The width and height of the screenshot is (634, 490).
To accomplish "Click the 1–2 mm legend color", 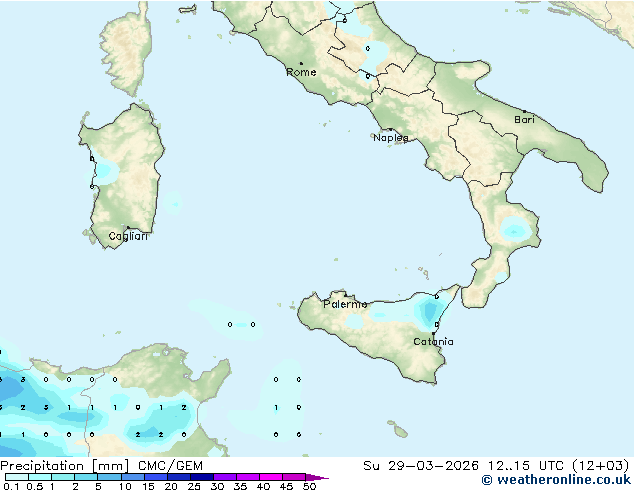I will coord(63,477).
